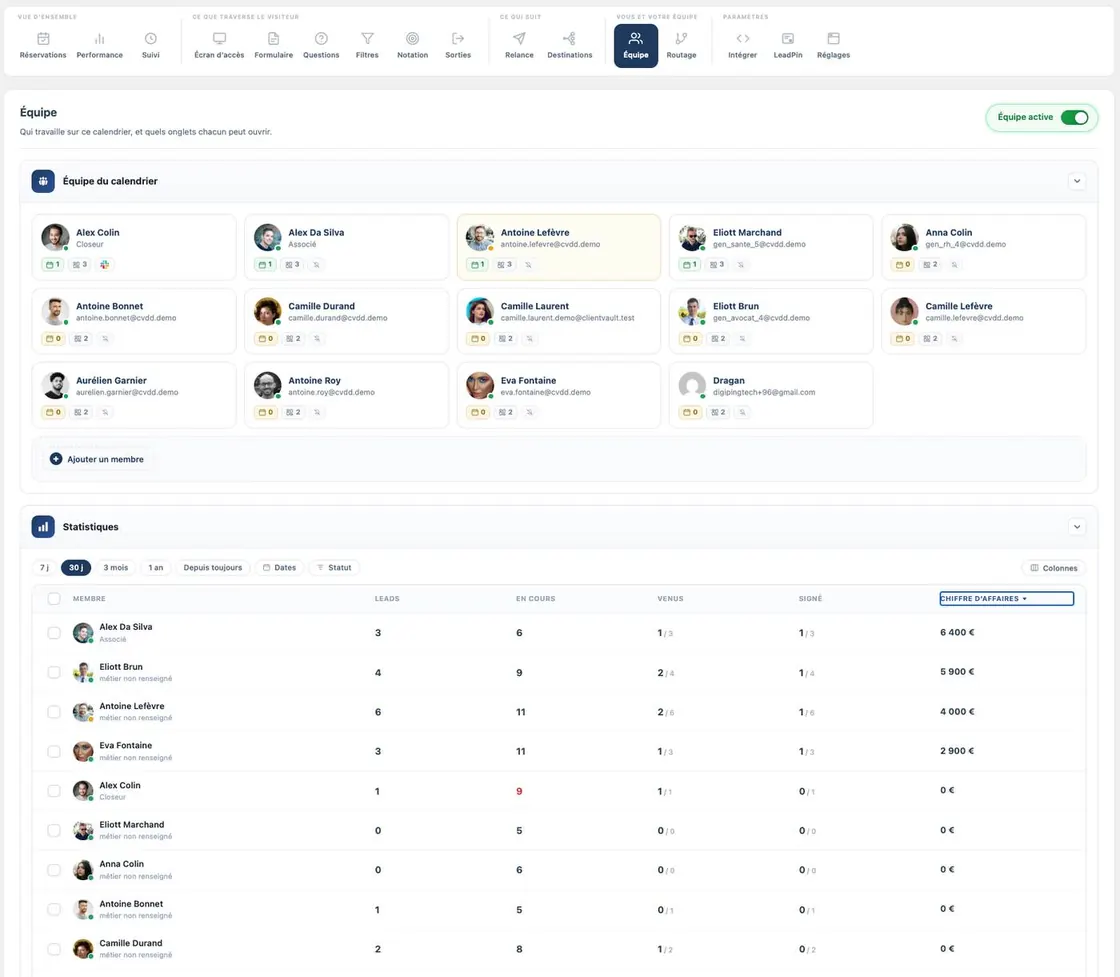Click the Slack icon on Alex Colin's card
1120x977 pixels.
click(104, 265)
